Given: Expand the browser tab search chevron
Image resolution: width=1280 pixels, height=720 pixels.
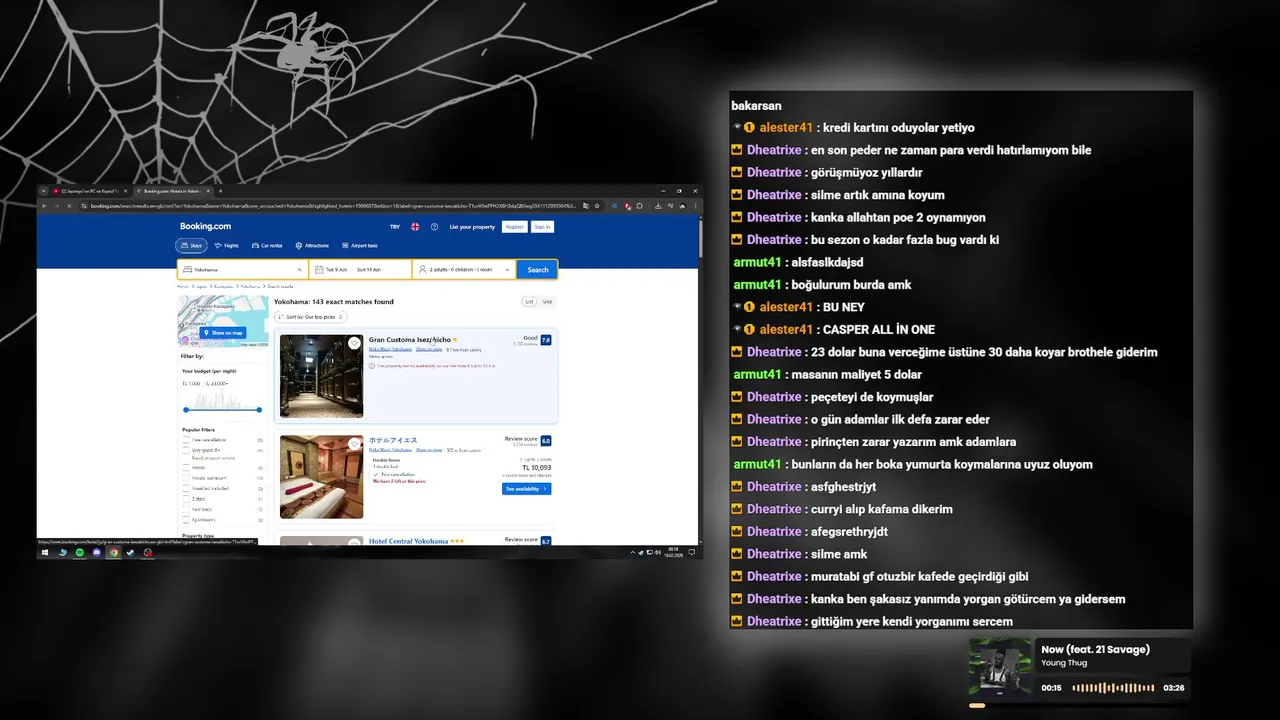Looking at the screenshot, I should (x=43, y=191).
